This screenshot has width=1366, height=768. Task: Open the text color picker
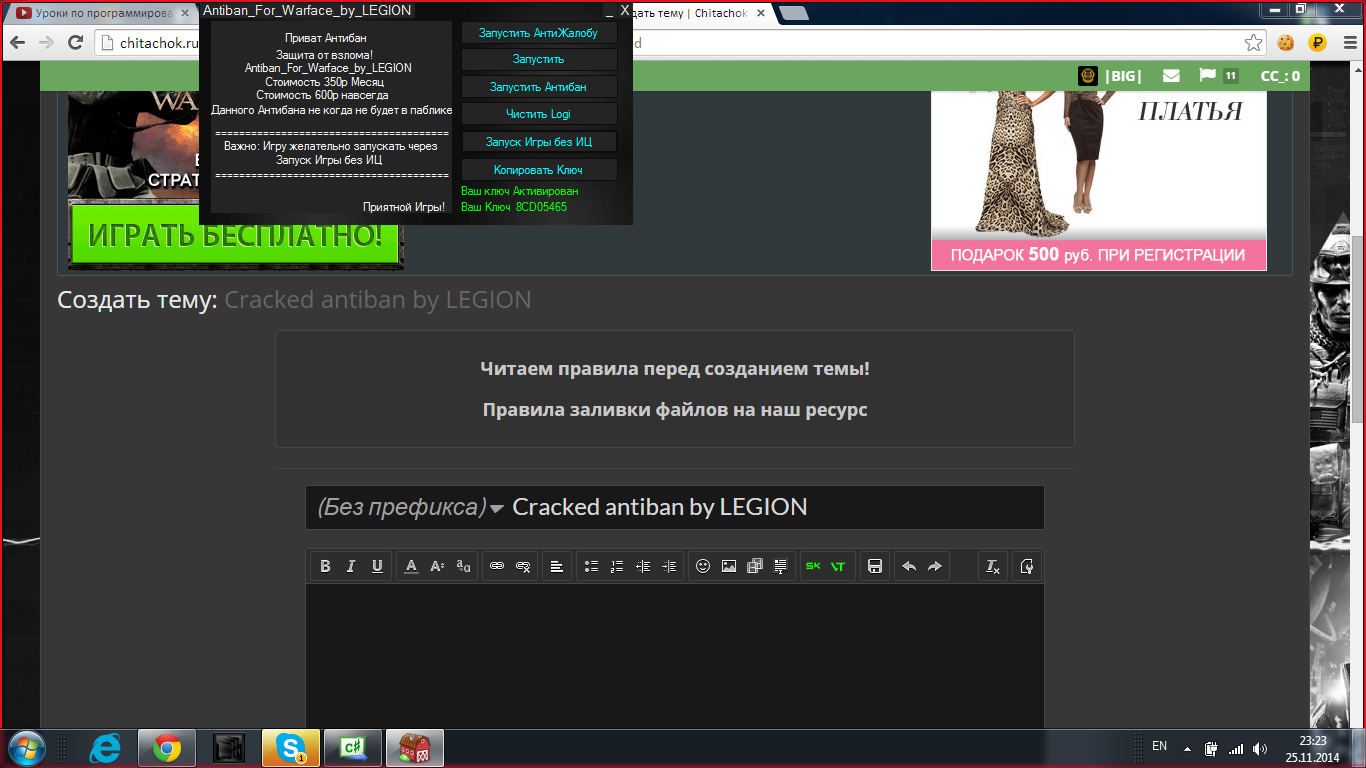coord(411,566)
